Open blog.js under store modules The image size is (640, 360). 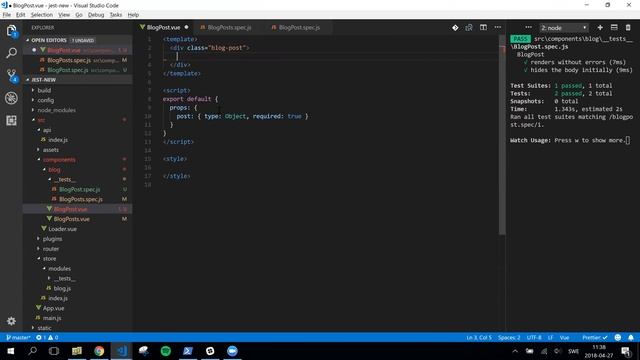click(62, 288)
